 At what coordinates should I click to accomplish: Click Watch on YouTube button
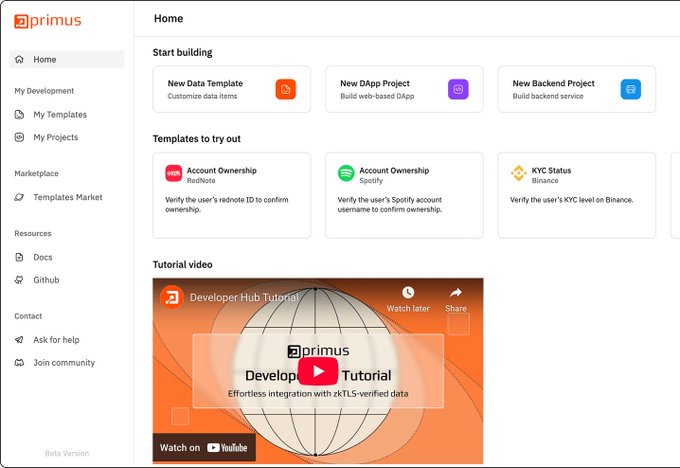tap(204, 448)
